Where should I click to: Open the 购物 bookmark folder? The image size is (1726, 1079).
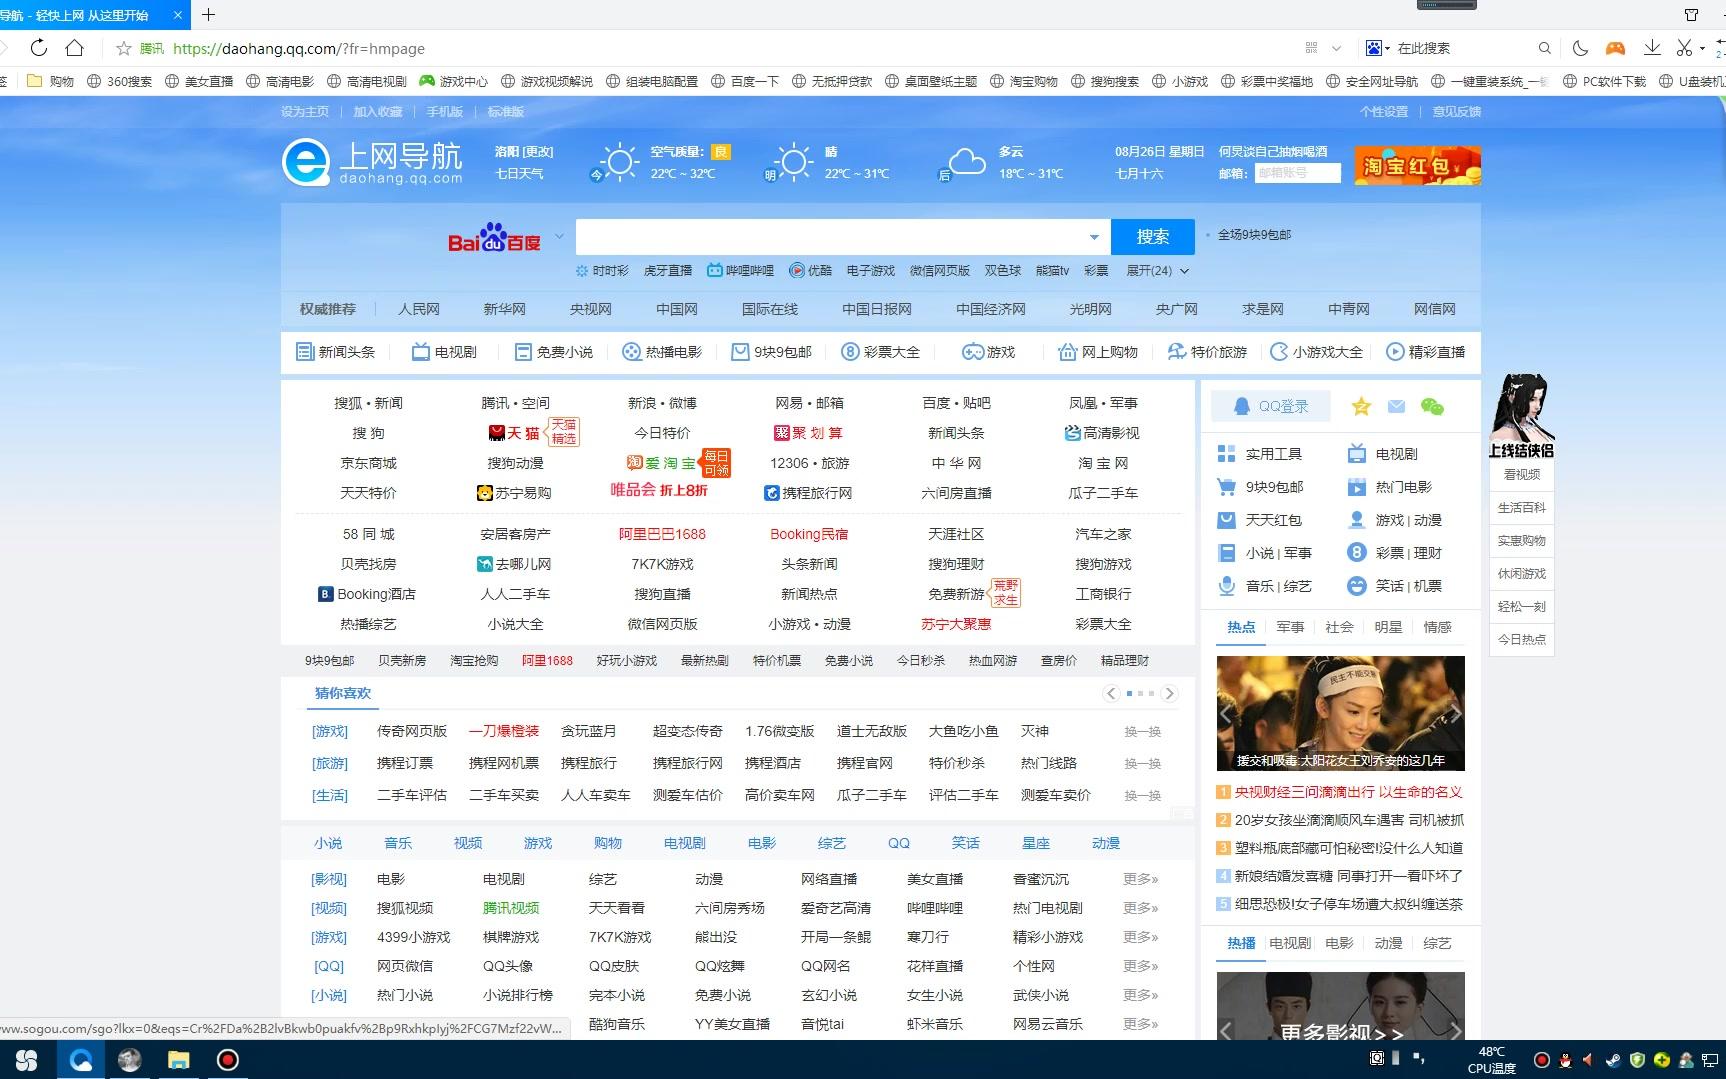(51, 81)
